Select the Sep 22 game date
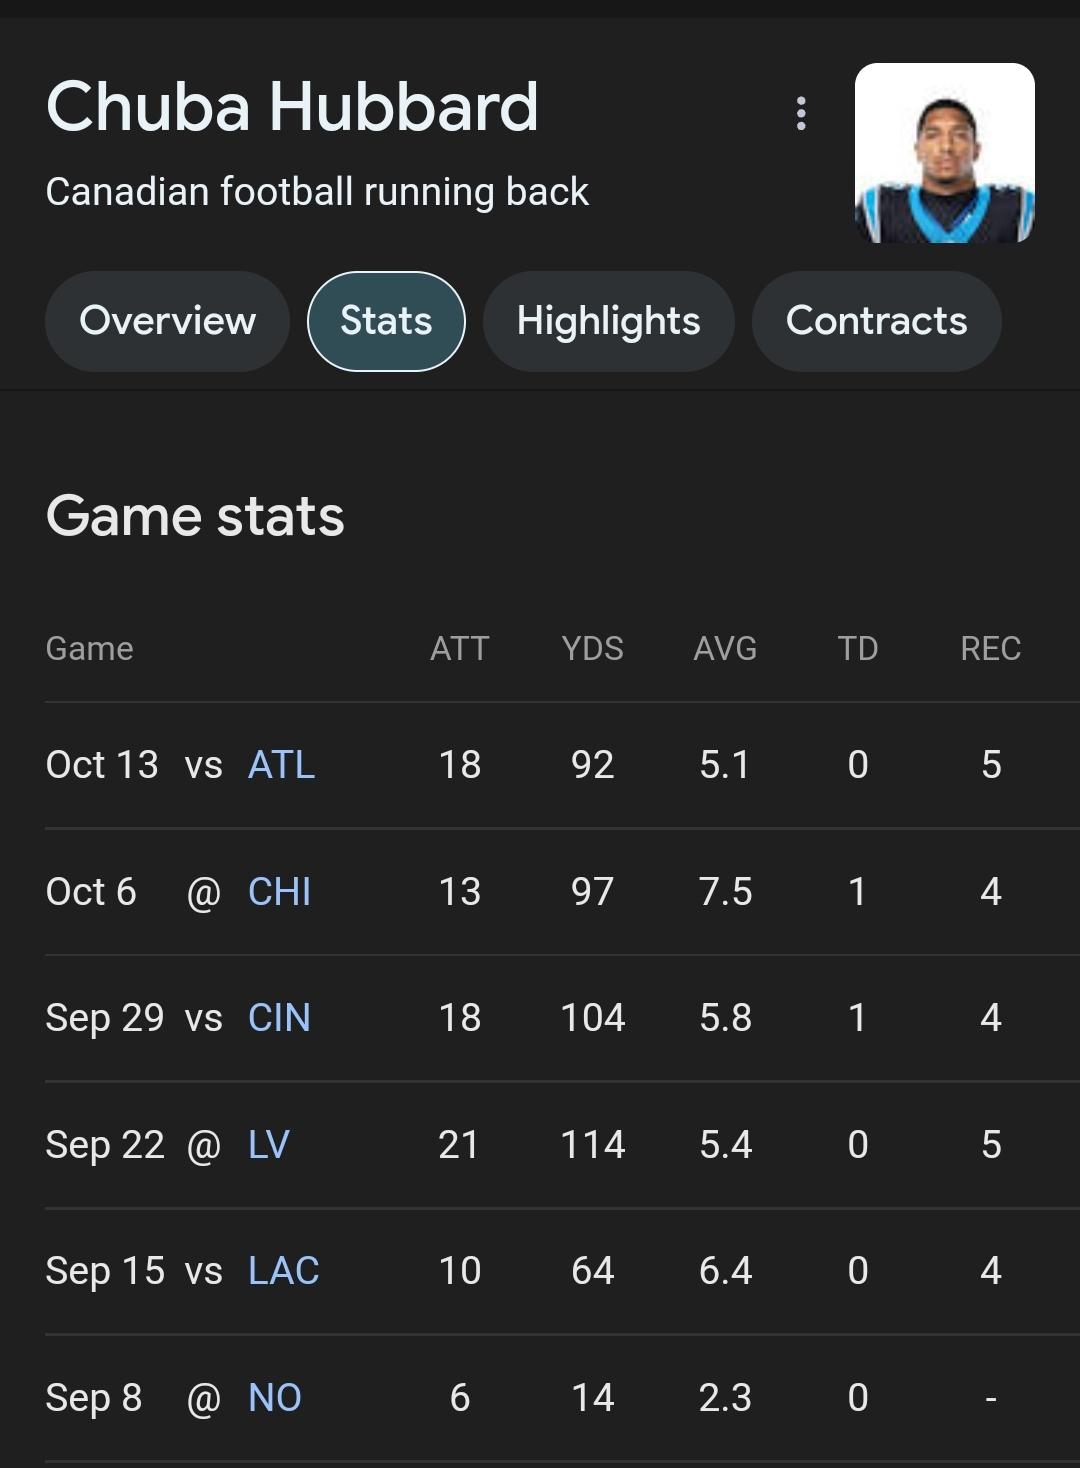Viewport: 1080px width, 1468px height. 105,1145
